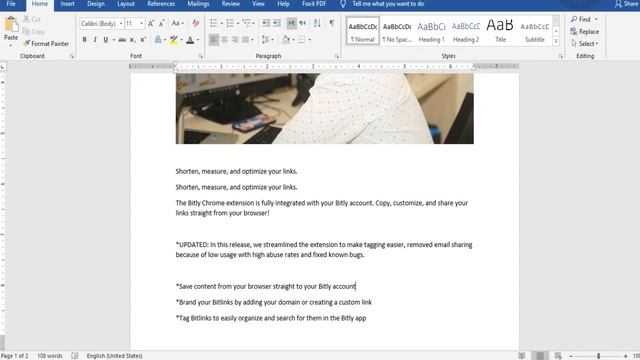Open the Change Case dropdown
The width and height of the screenshot is (640, 360).
[178, 23]
